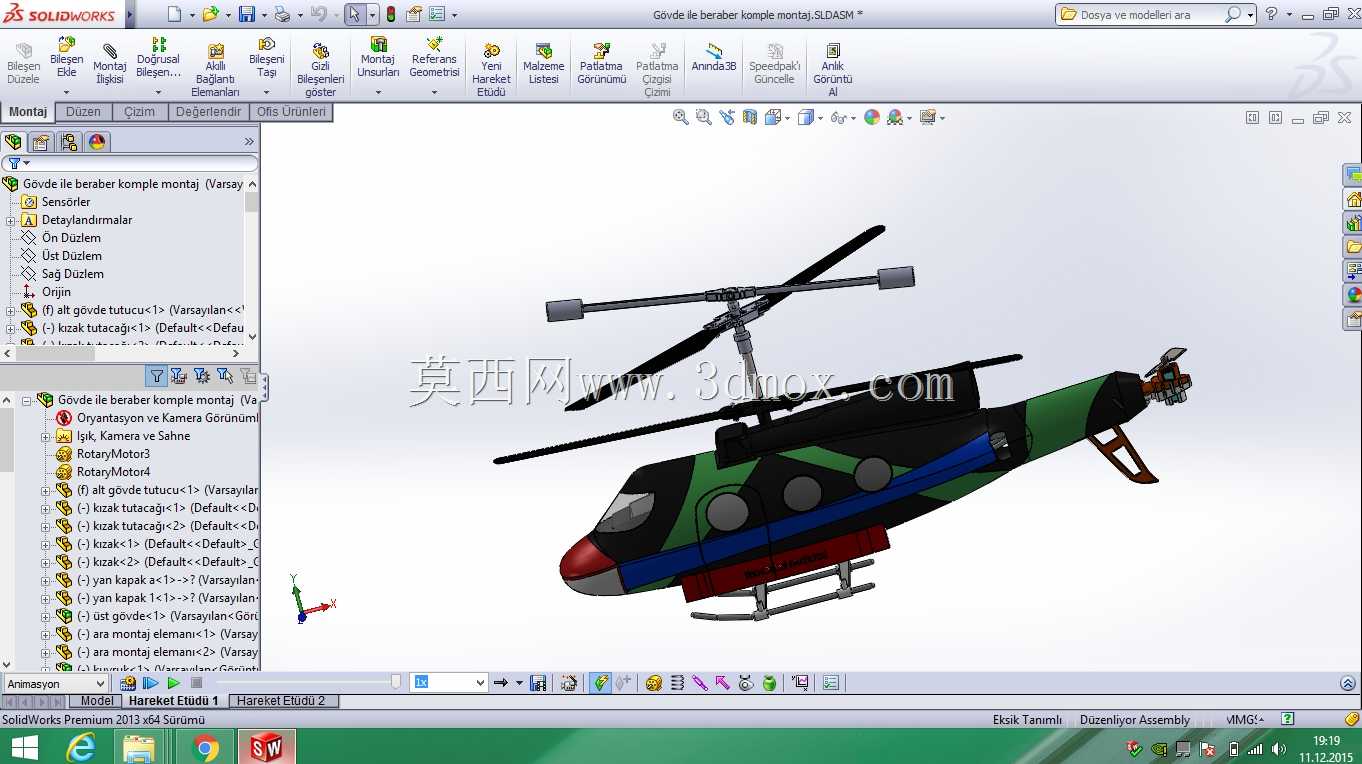Click the Patlatma Görünümü tool

pos(601,63)
